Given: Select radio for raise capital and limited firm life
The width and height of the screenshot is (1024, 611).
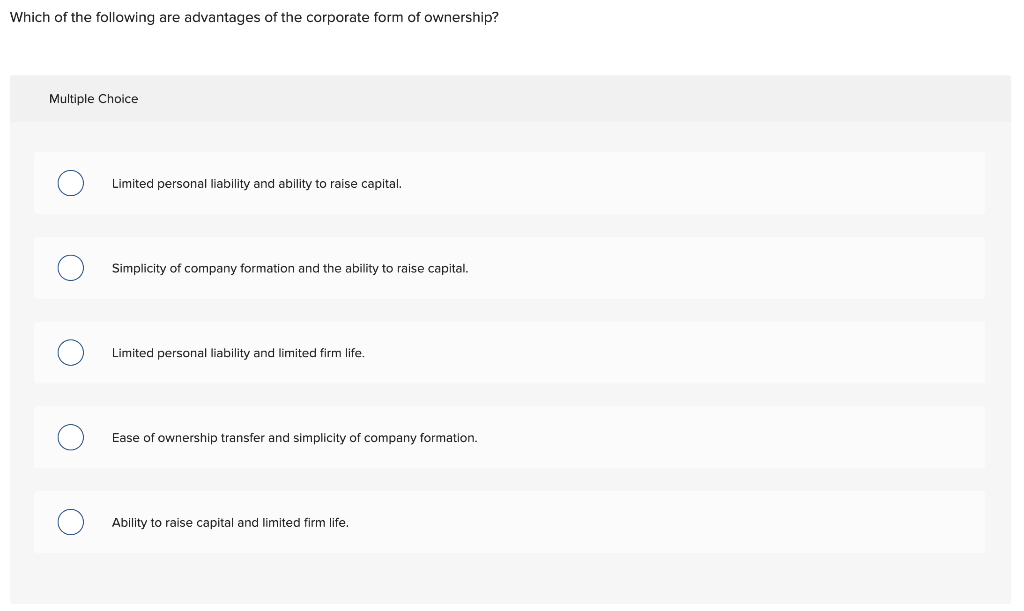Looking at the screenshot, I should tap(71, 522).
